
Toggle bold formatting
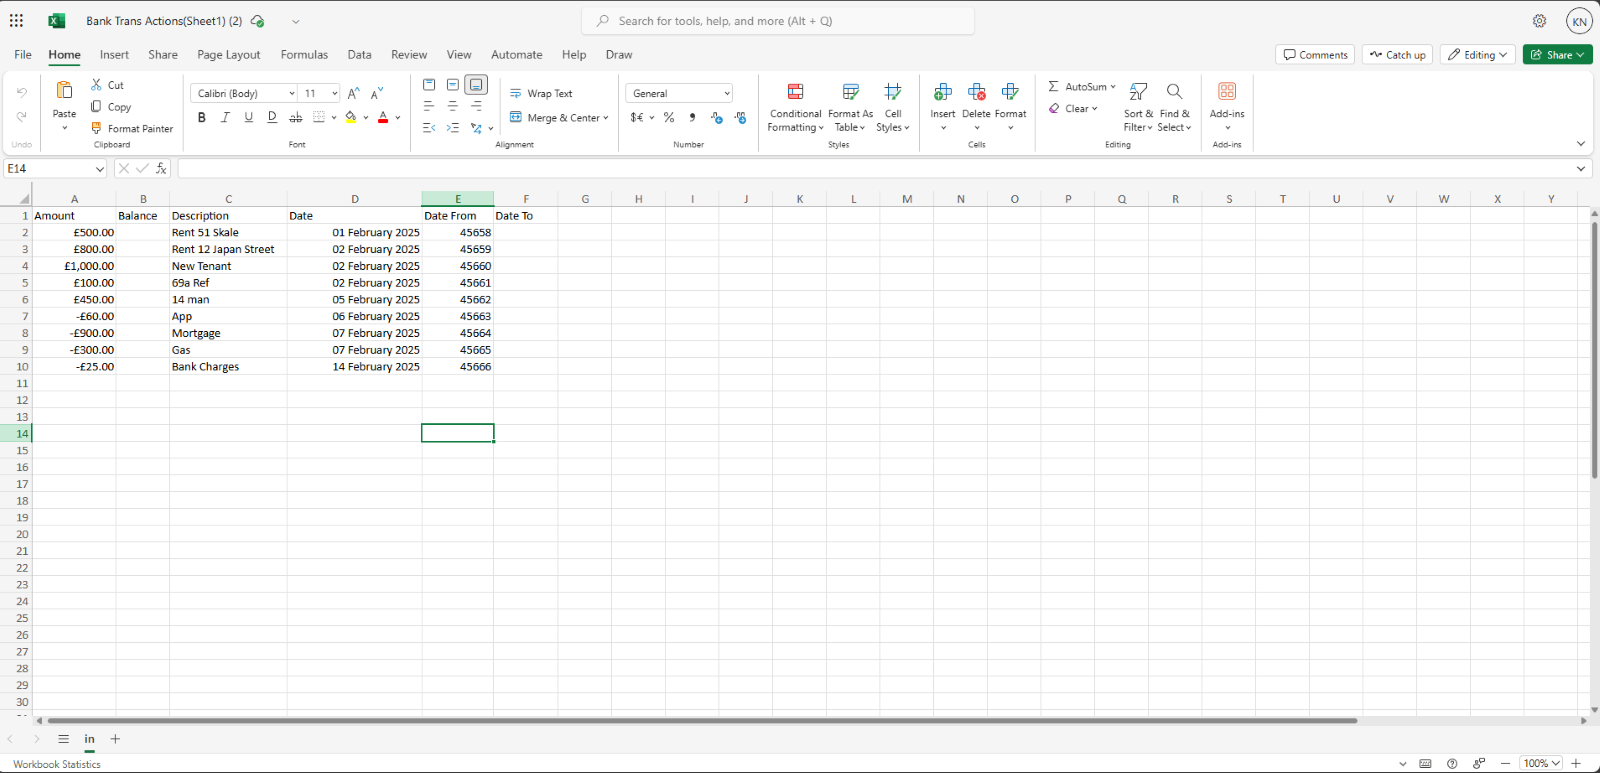(202, 118)
